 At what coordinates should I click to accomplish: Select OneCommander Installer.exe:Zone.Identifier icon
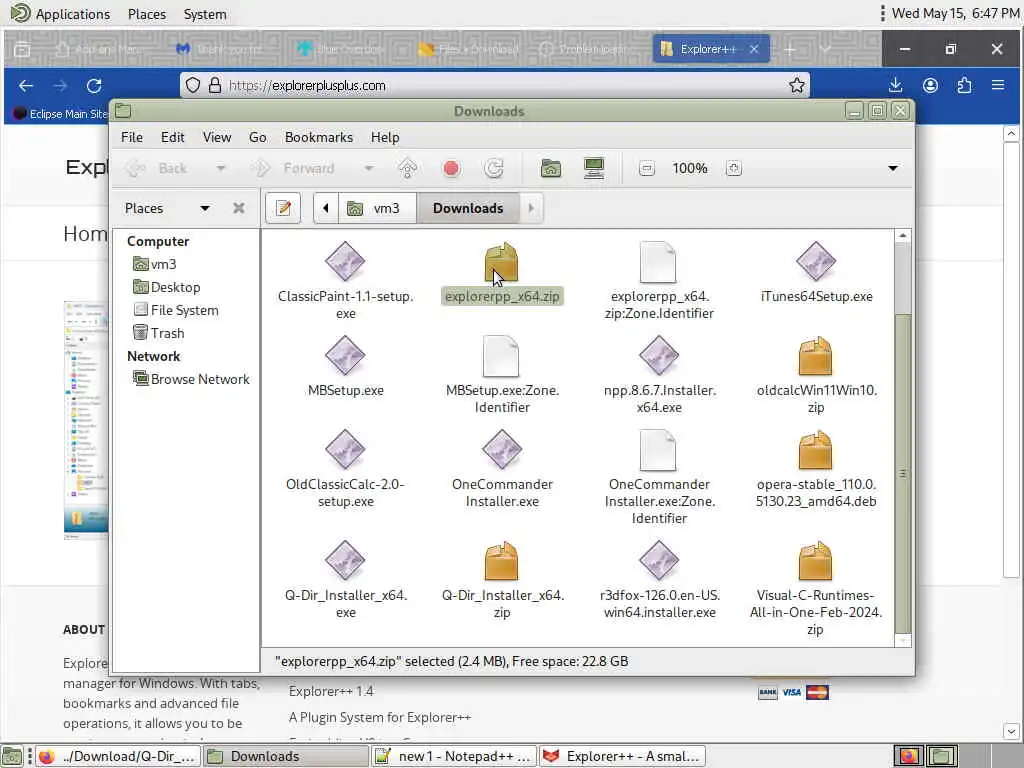tap(658, 450)
